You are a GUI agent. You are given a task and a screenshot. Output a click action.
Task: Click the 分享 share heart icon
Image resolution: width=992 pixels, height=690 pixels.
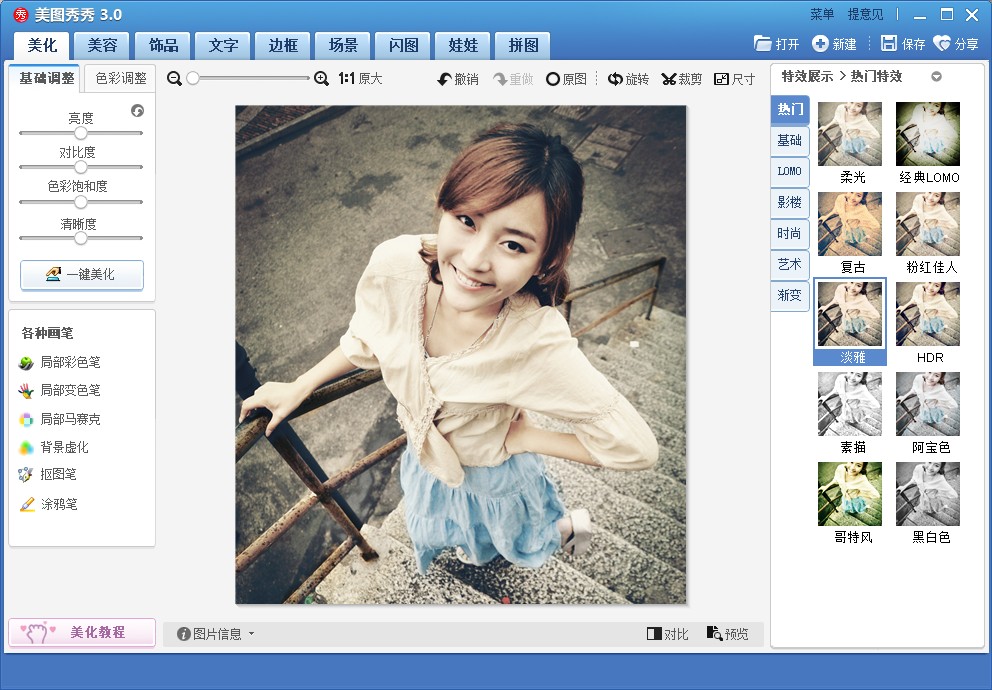[942, 43]
